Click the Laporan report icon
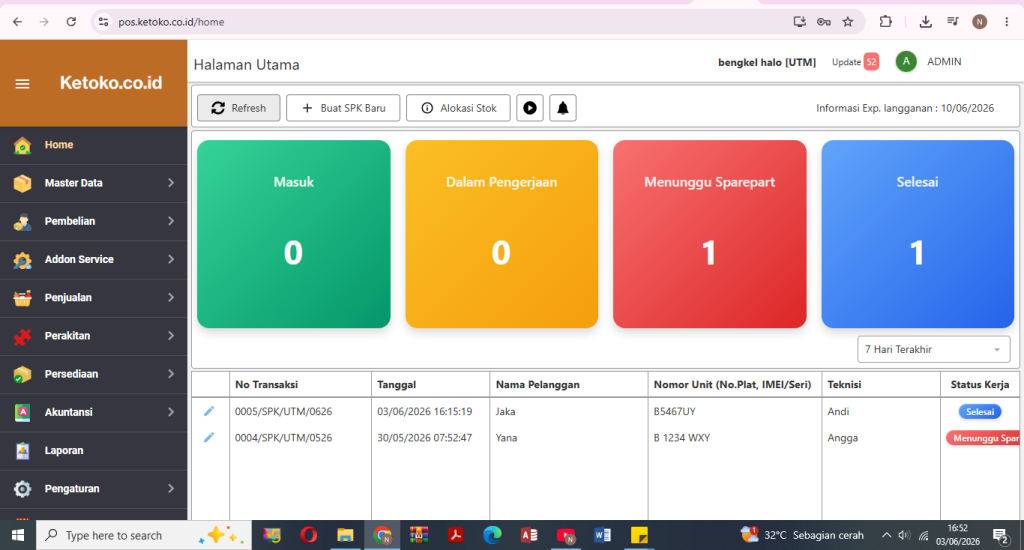1024x550 pixels. [x=22, y=451]
